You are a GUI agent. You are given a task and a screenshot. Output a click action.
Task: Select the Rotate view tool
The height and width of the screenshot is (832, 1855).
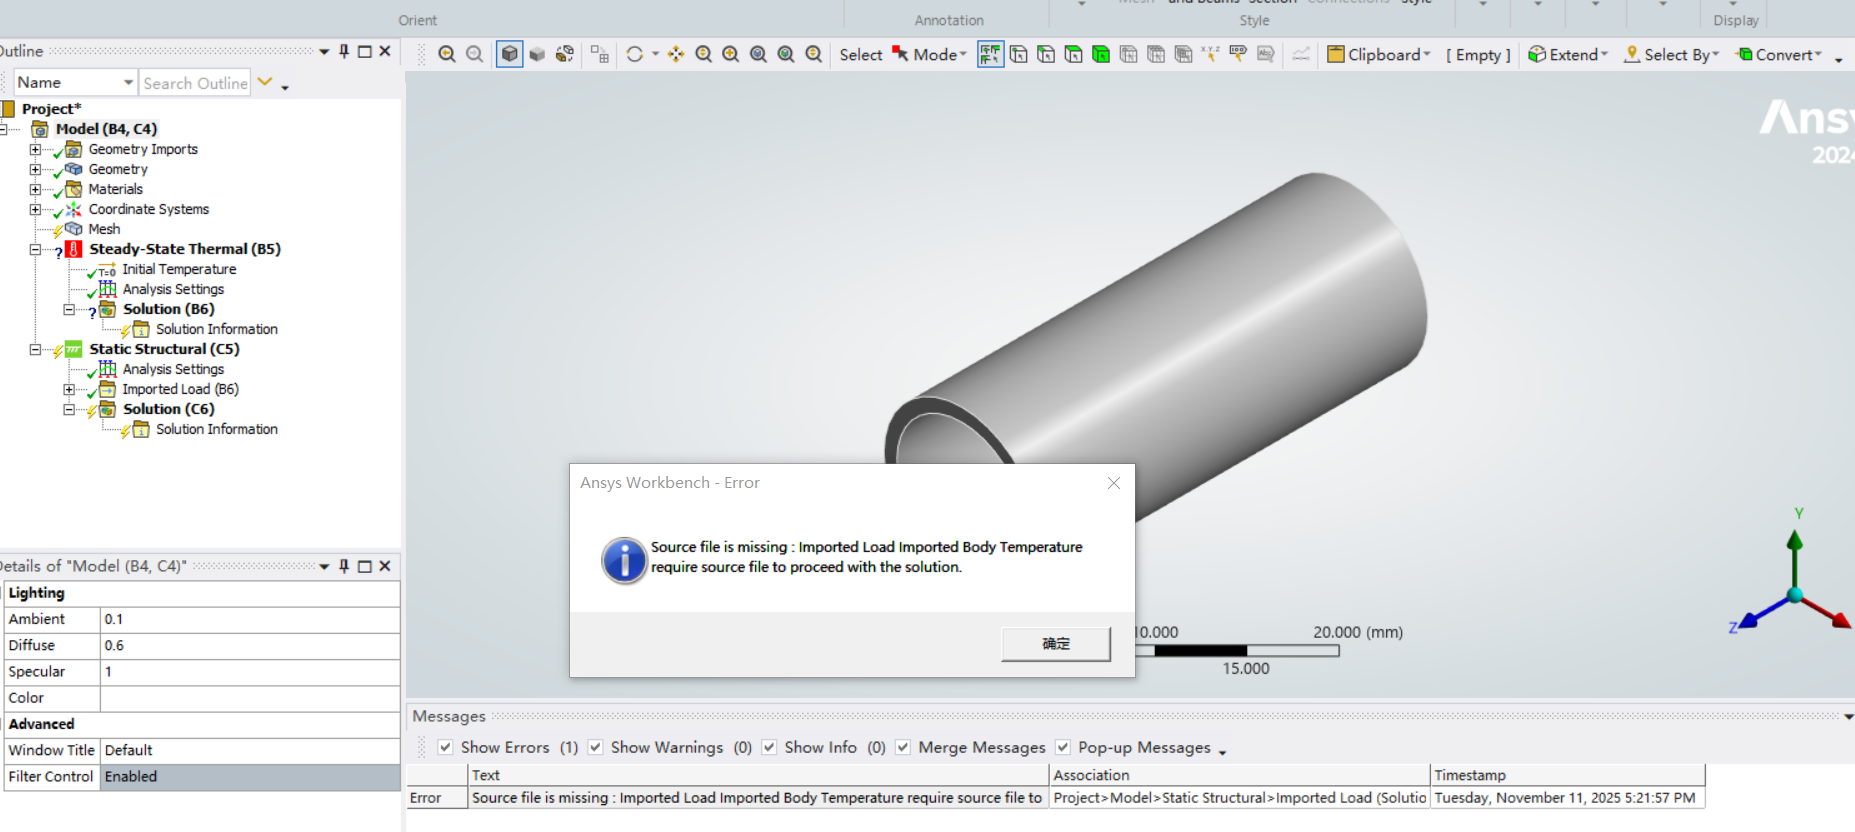pos(635,55)
